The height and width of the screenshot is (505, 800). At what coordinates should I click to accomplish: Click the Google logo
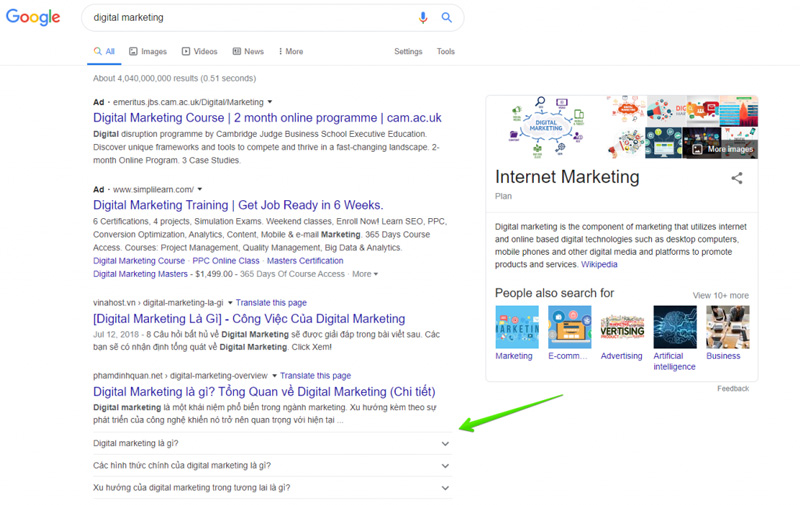coord(33,18)
